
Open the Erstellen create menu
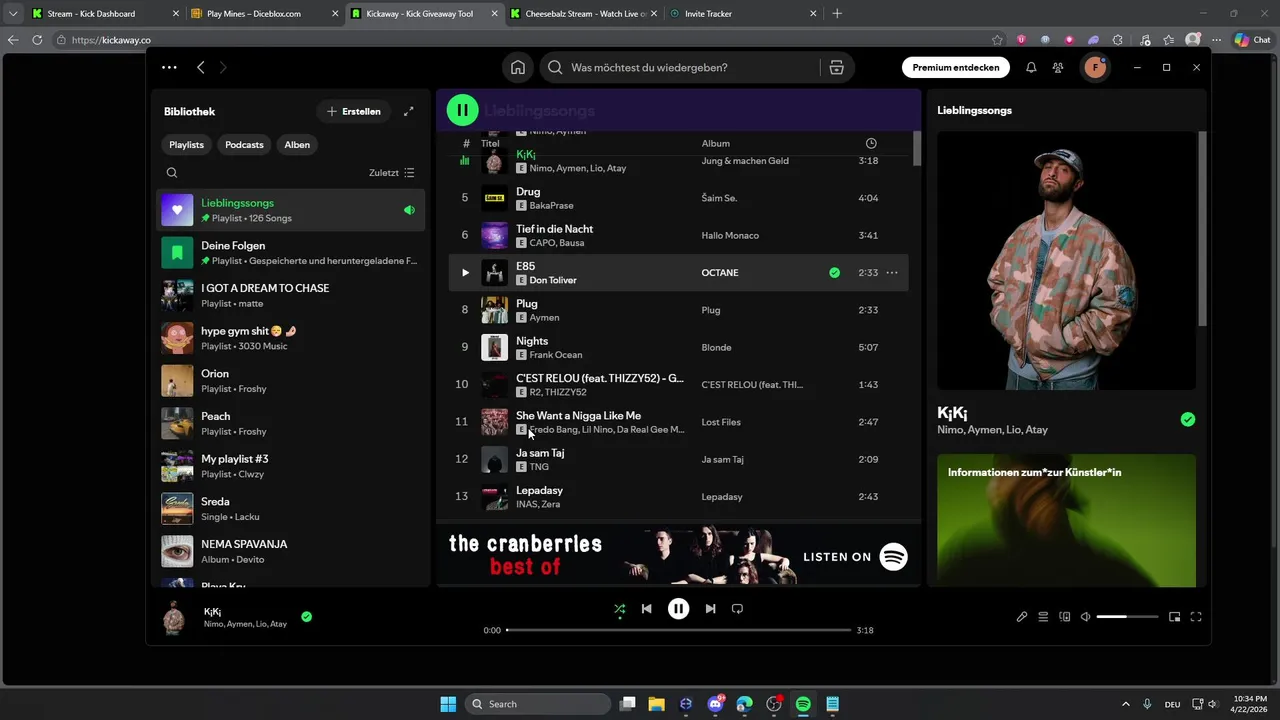(354, 111)
